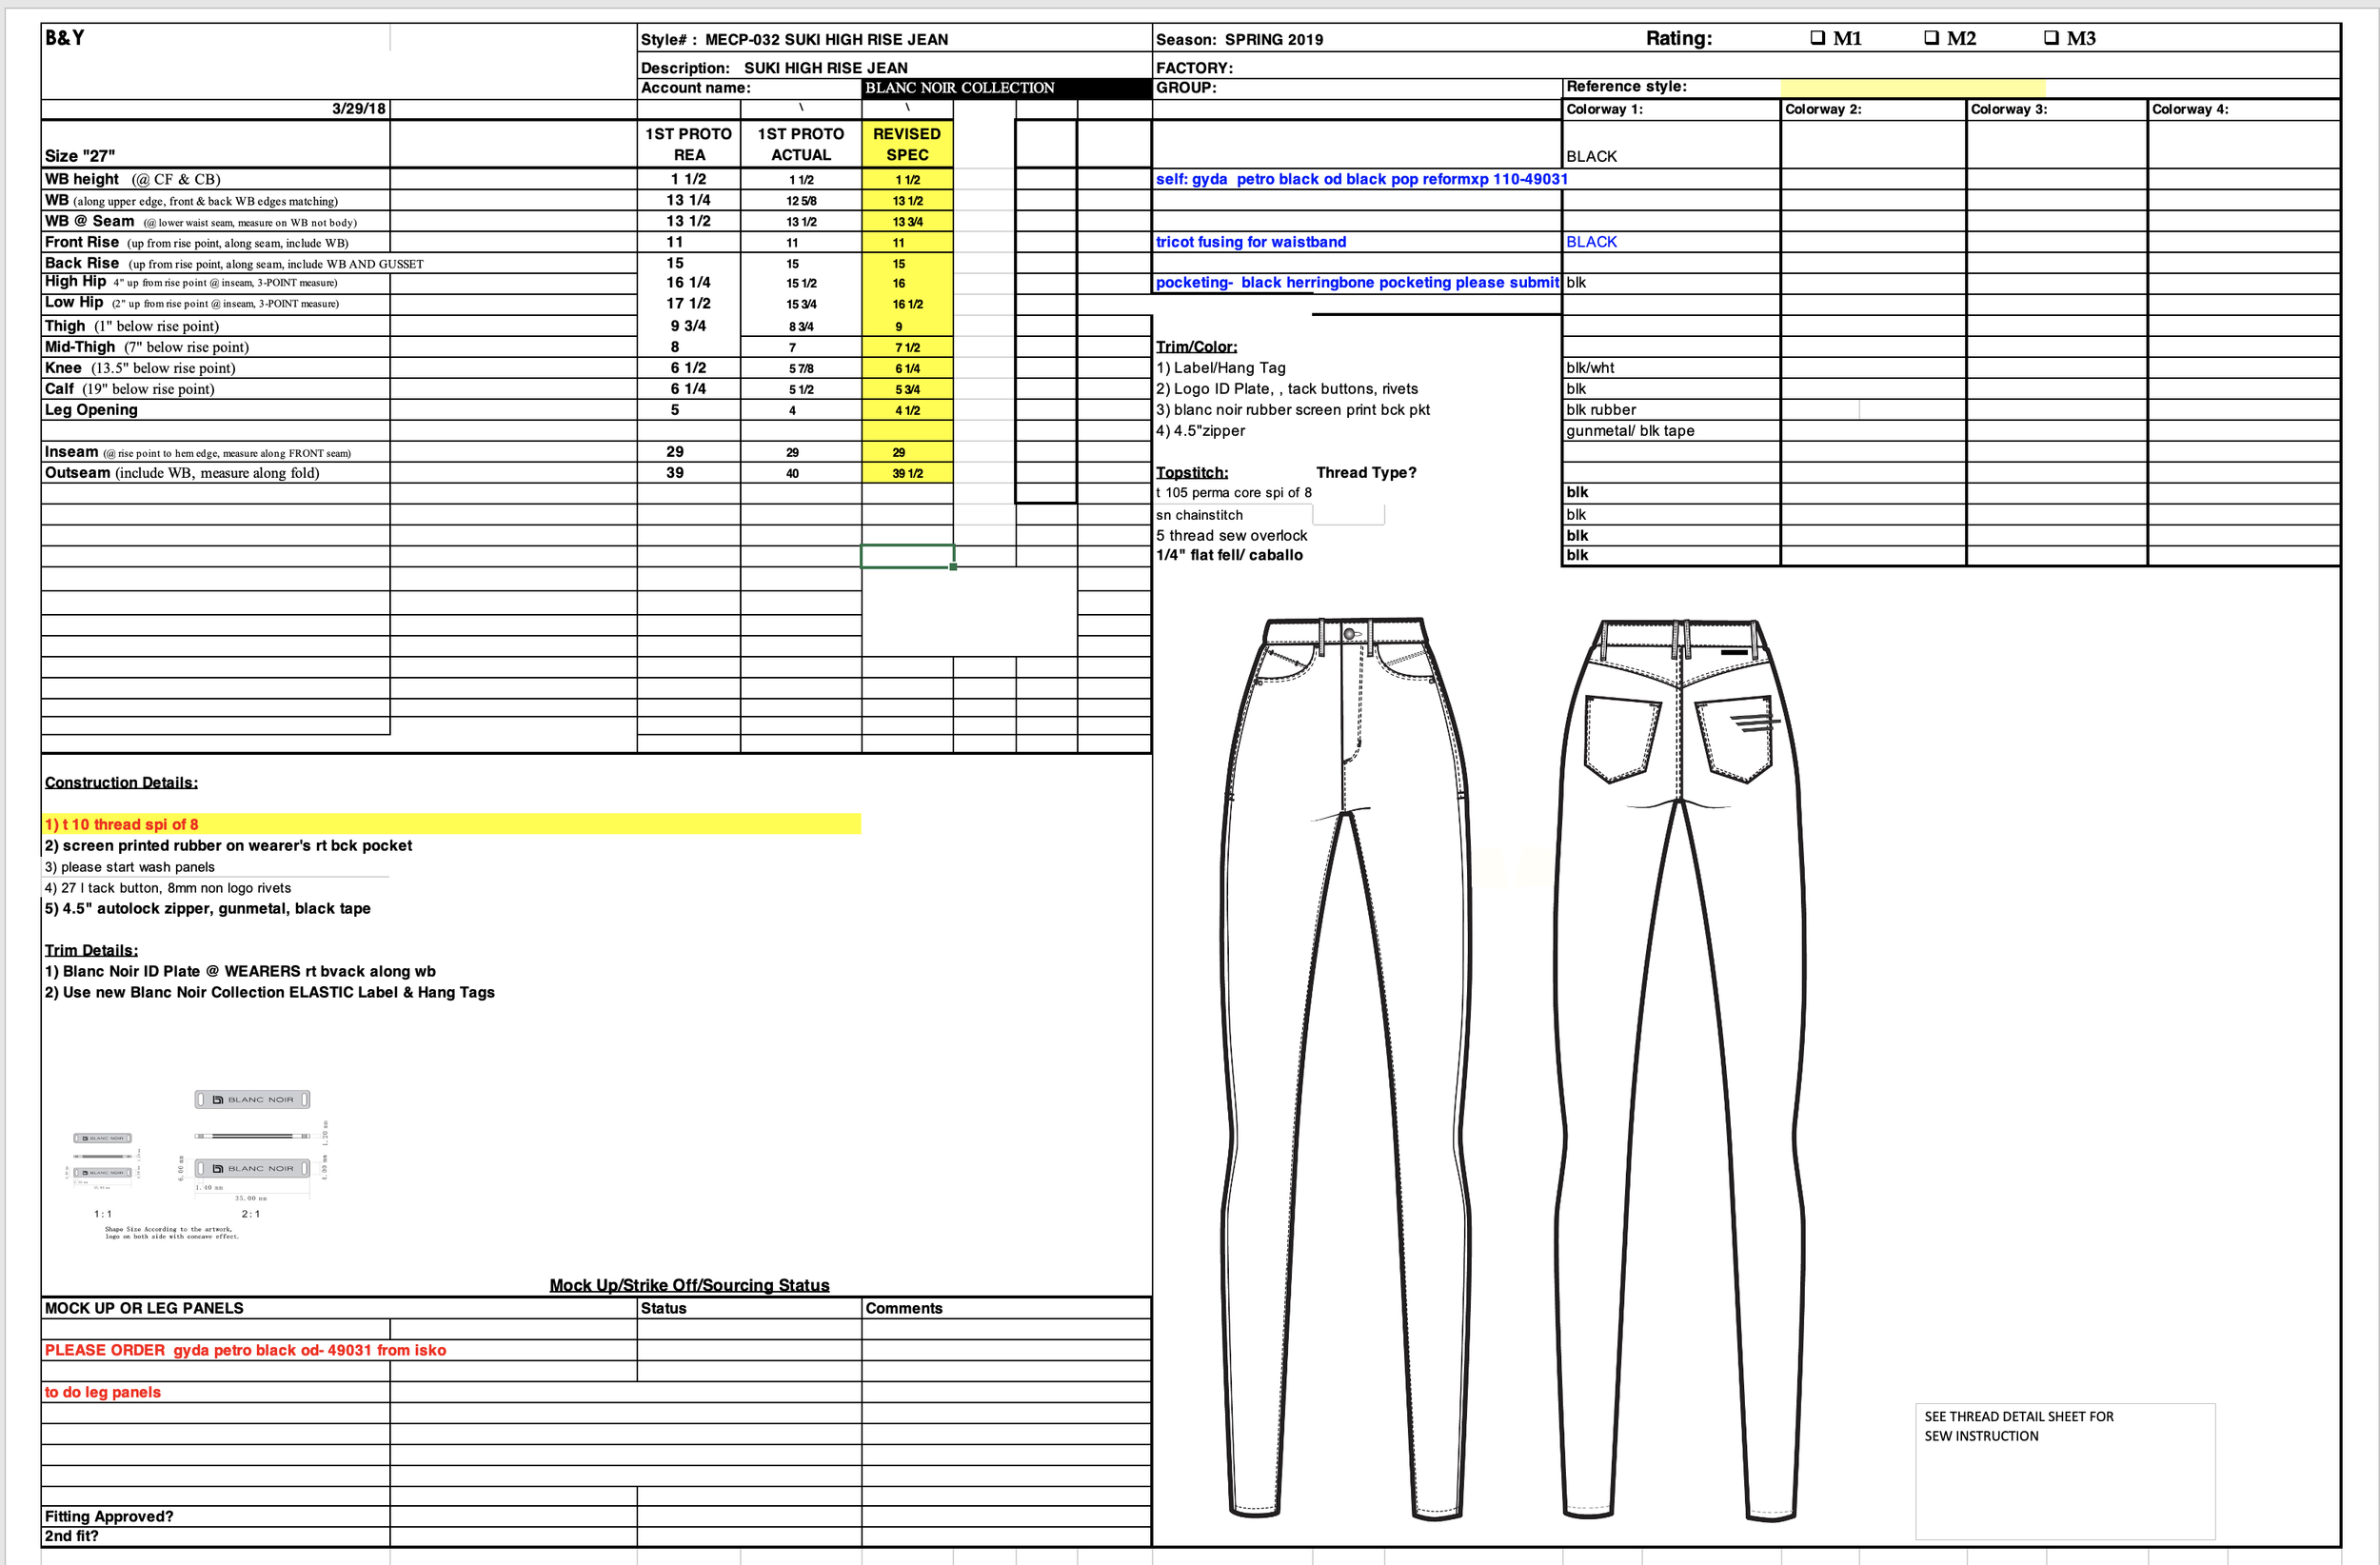Click the tricot fusing for waistband text
The height and width of the screenshot is (1565, 2380).
[x=1250, y=242]
